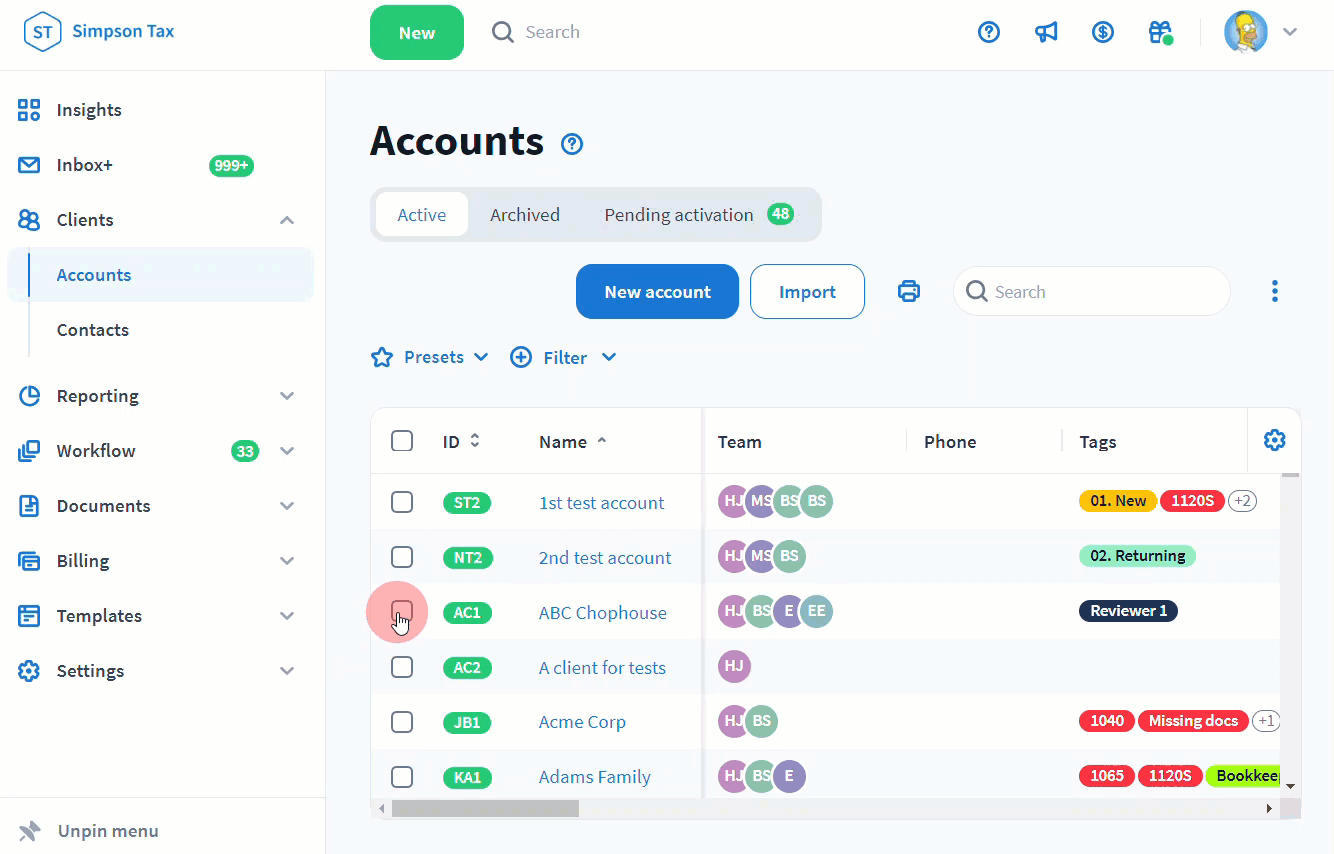Open the Filter dropdown

(x=564, y=357)
